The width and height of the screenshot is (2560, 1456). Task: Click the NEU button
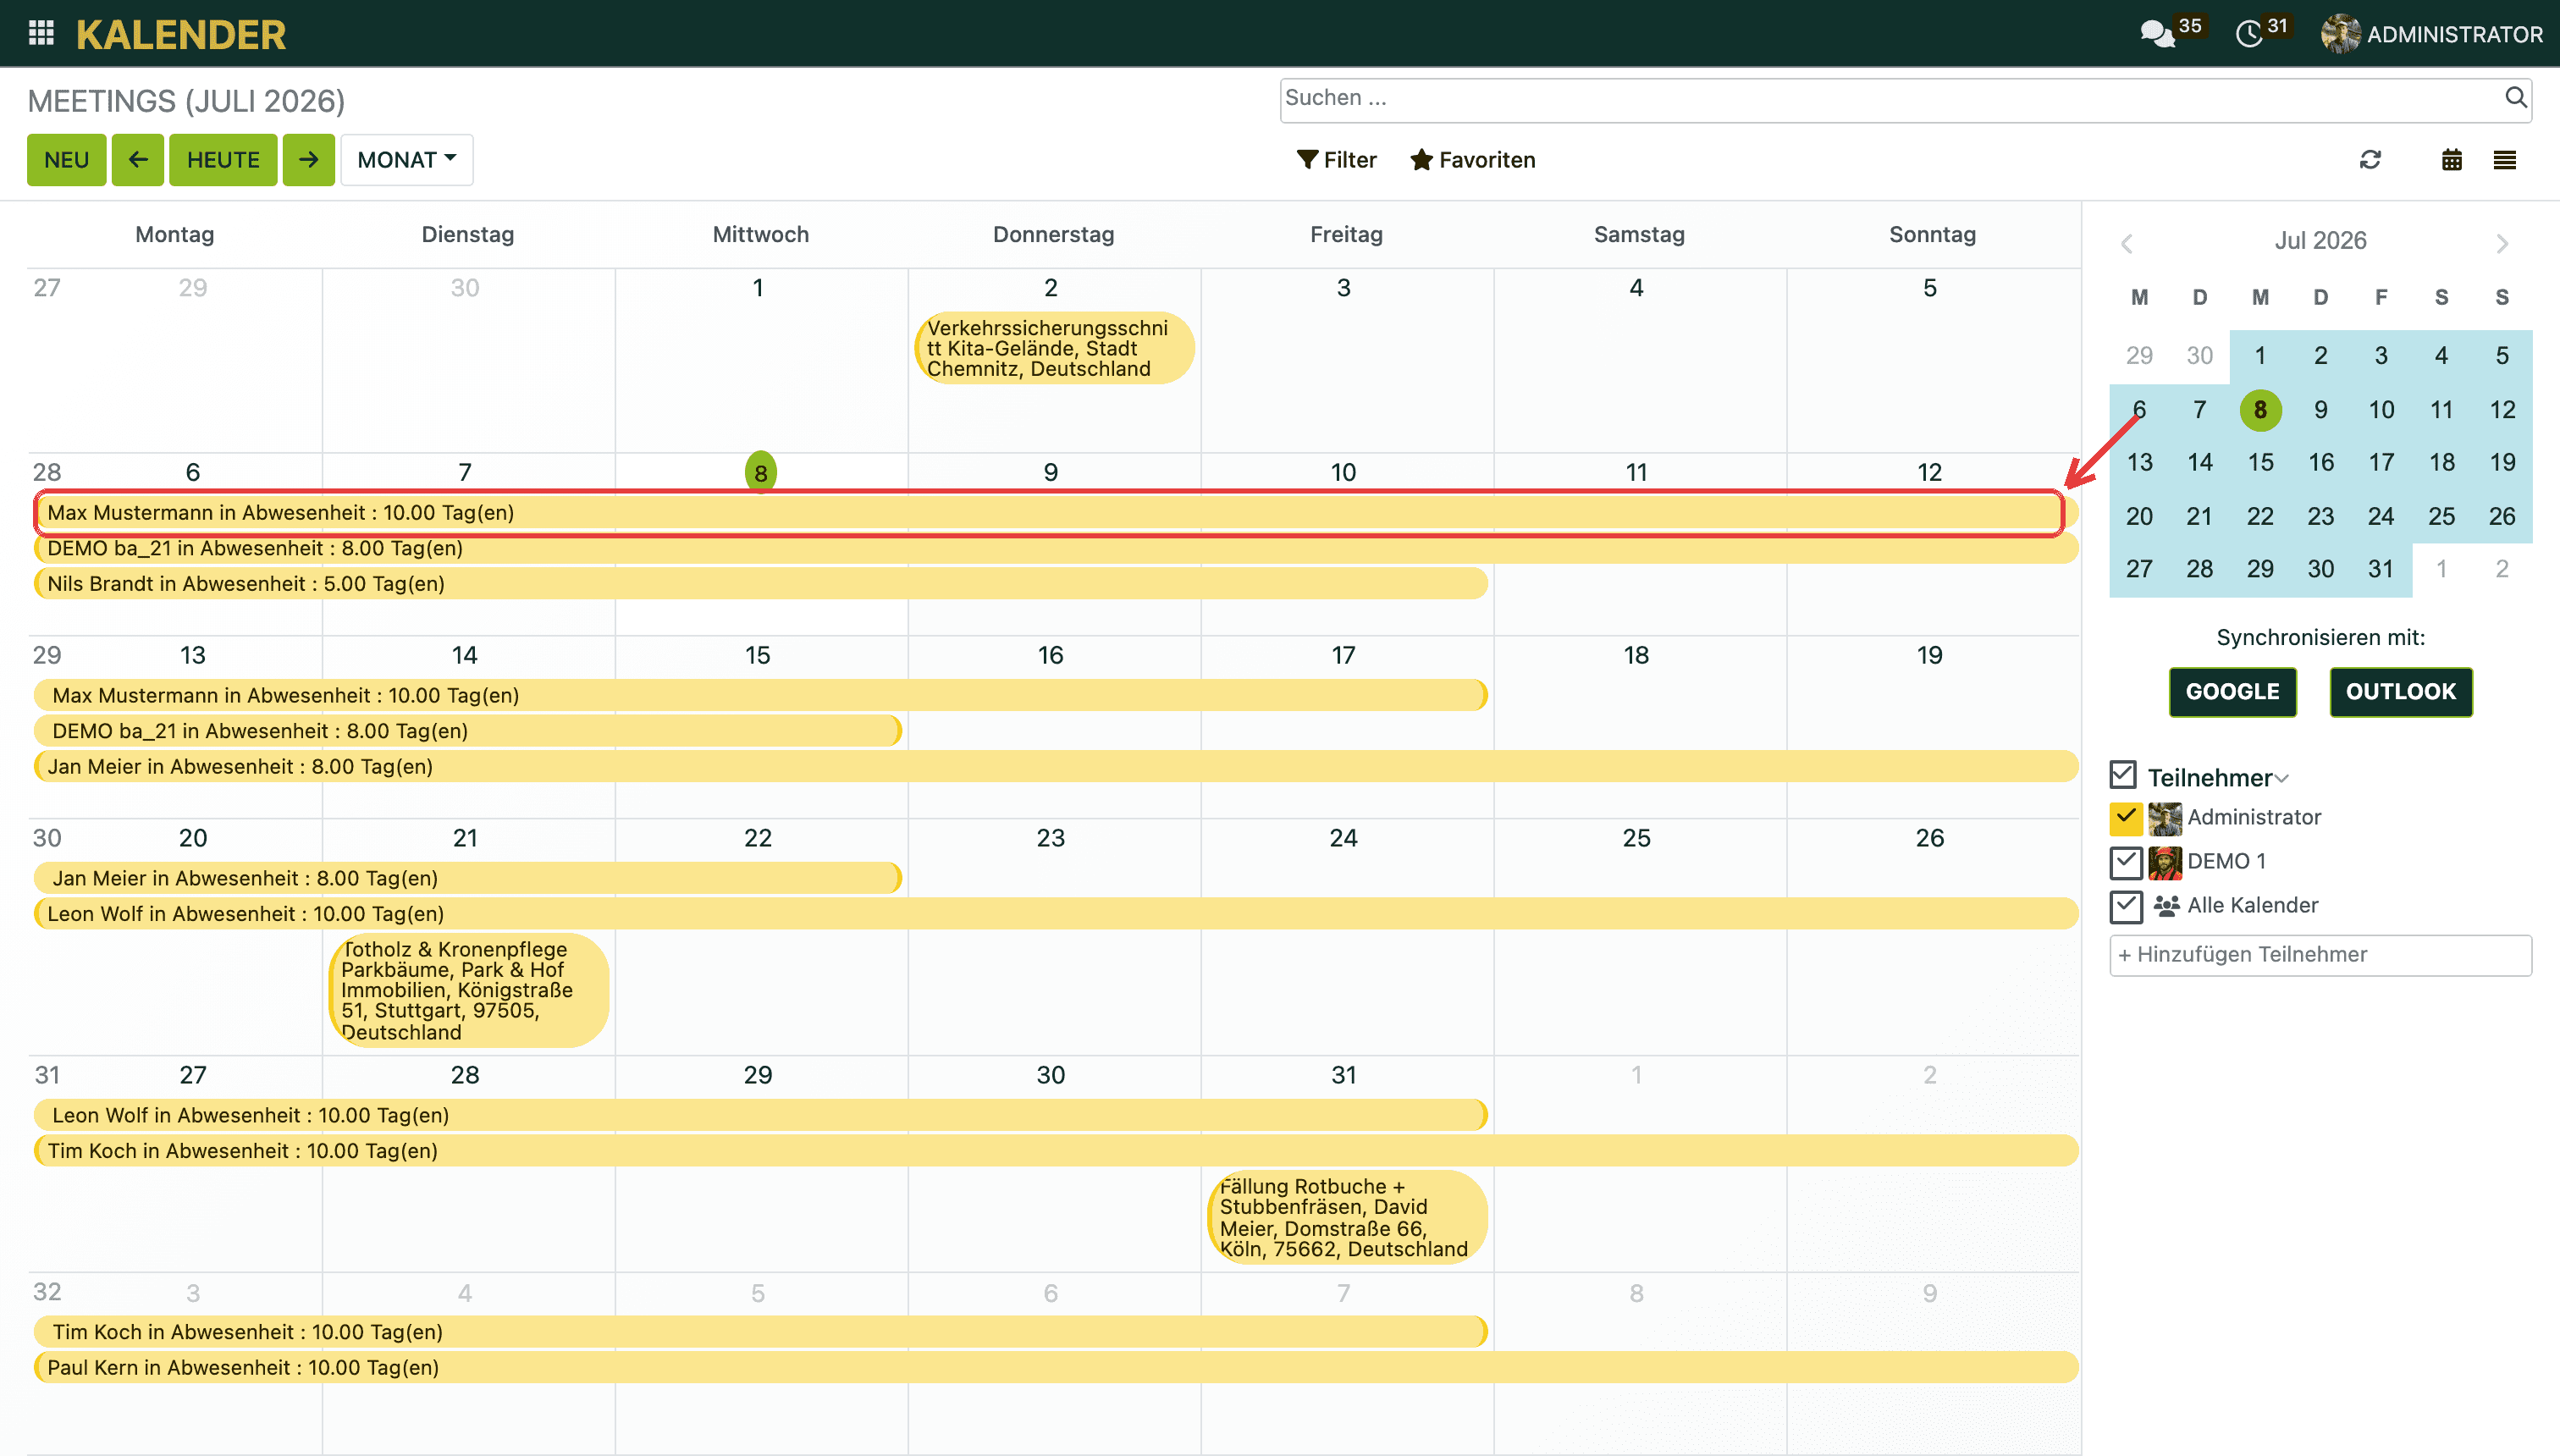click(x=66, y=160)
